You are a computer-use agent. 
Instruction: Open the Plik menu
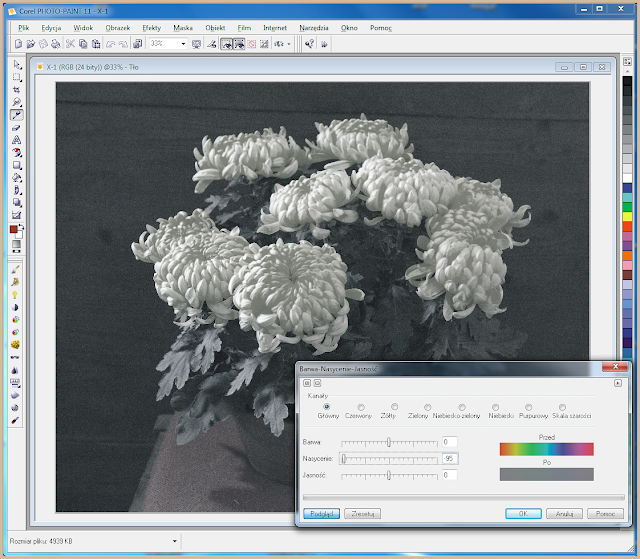[x=24, y=28]
